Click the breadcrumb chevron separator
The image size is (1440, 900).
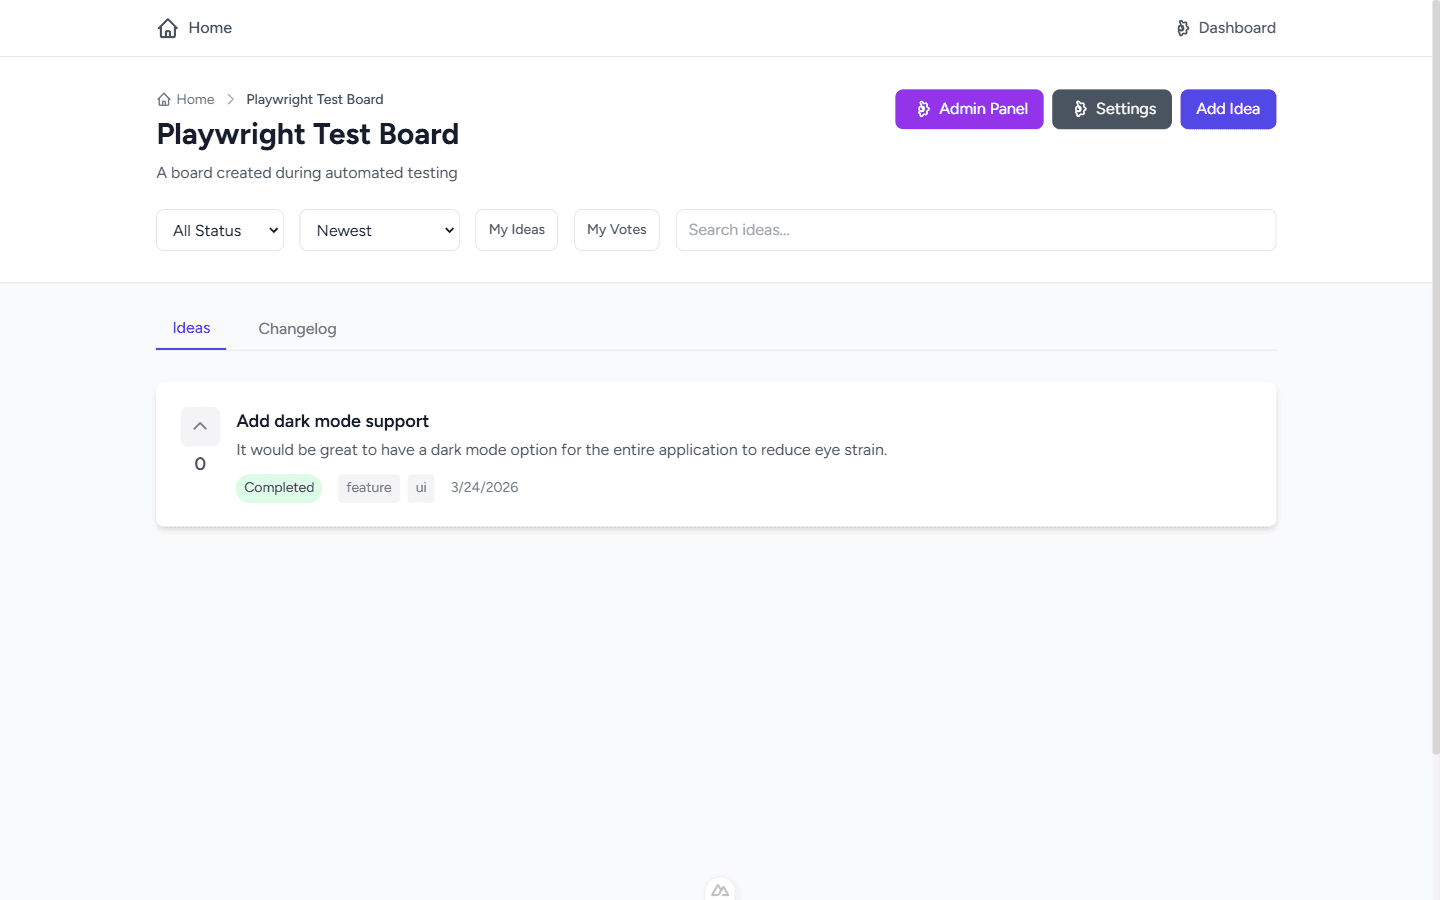(x=230, y=99)
